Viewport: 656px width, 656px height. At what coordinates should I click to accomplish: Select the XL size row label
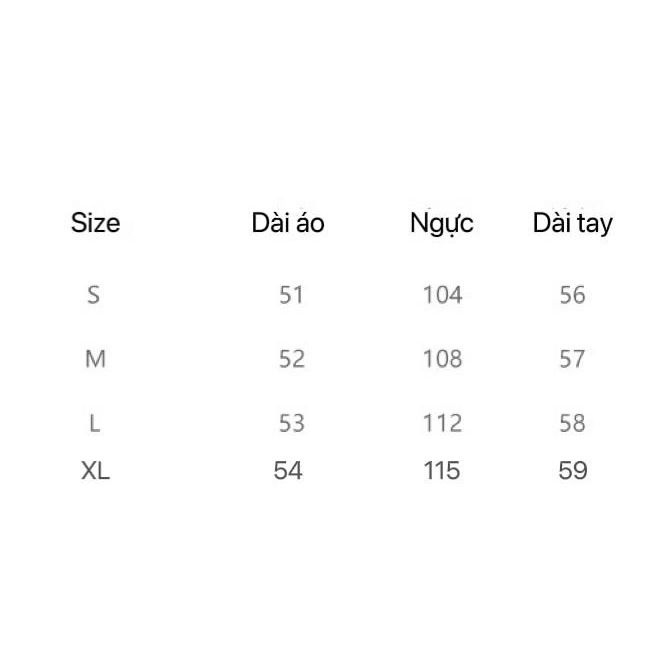click(x=95, y=470)
